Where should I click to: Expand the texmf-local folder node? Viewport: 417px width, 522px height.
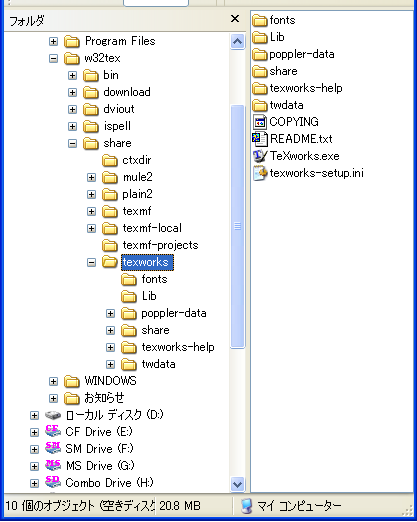click(x=91, y=228)
